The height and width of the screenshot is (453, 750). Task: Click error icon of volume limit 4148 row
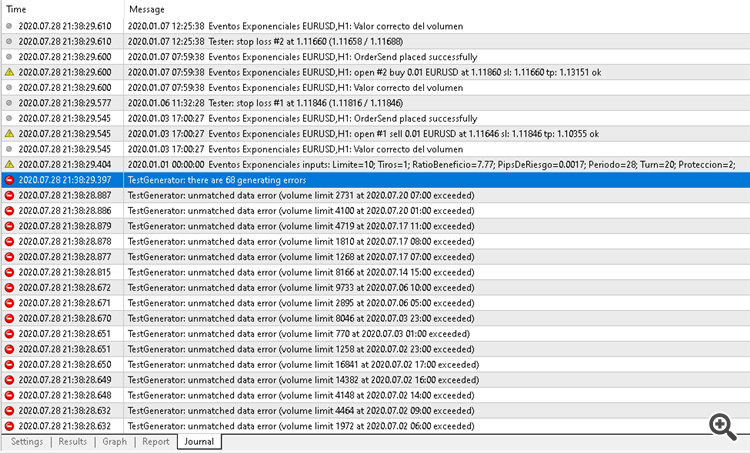coord(9,395)
